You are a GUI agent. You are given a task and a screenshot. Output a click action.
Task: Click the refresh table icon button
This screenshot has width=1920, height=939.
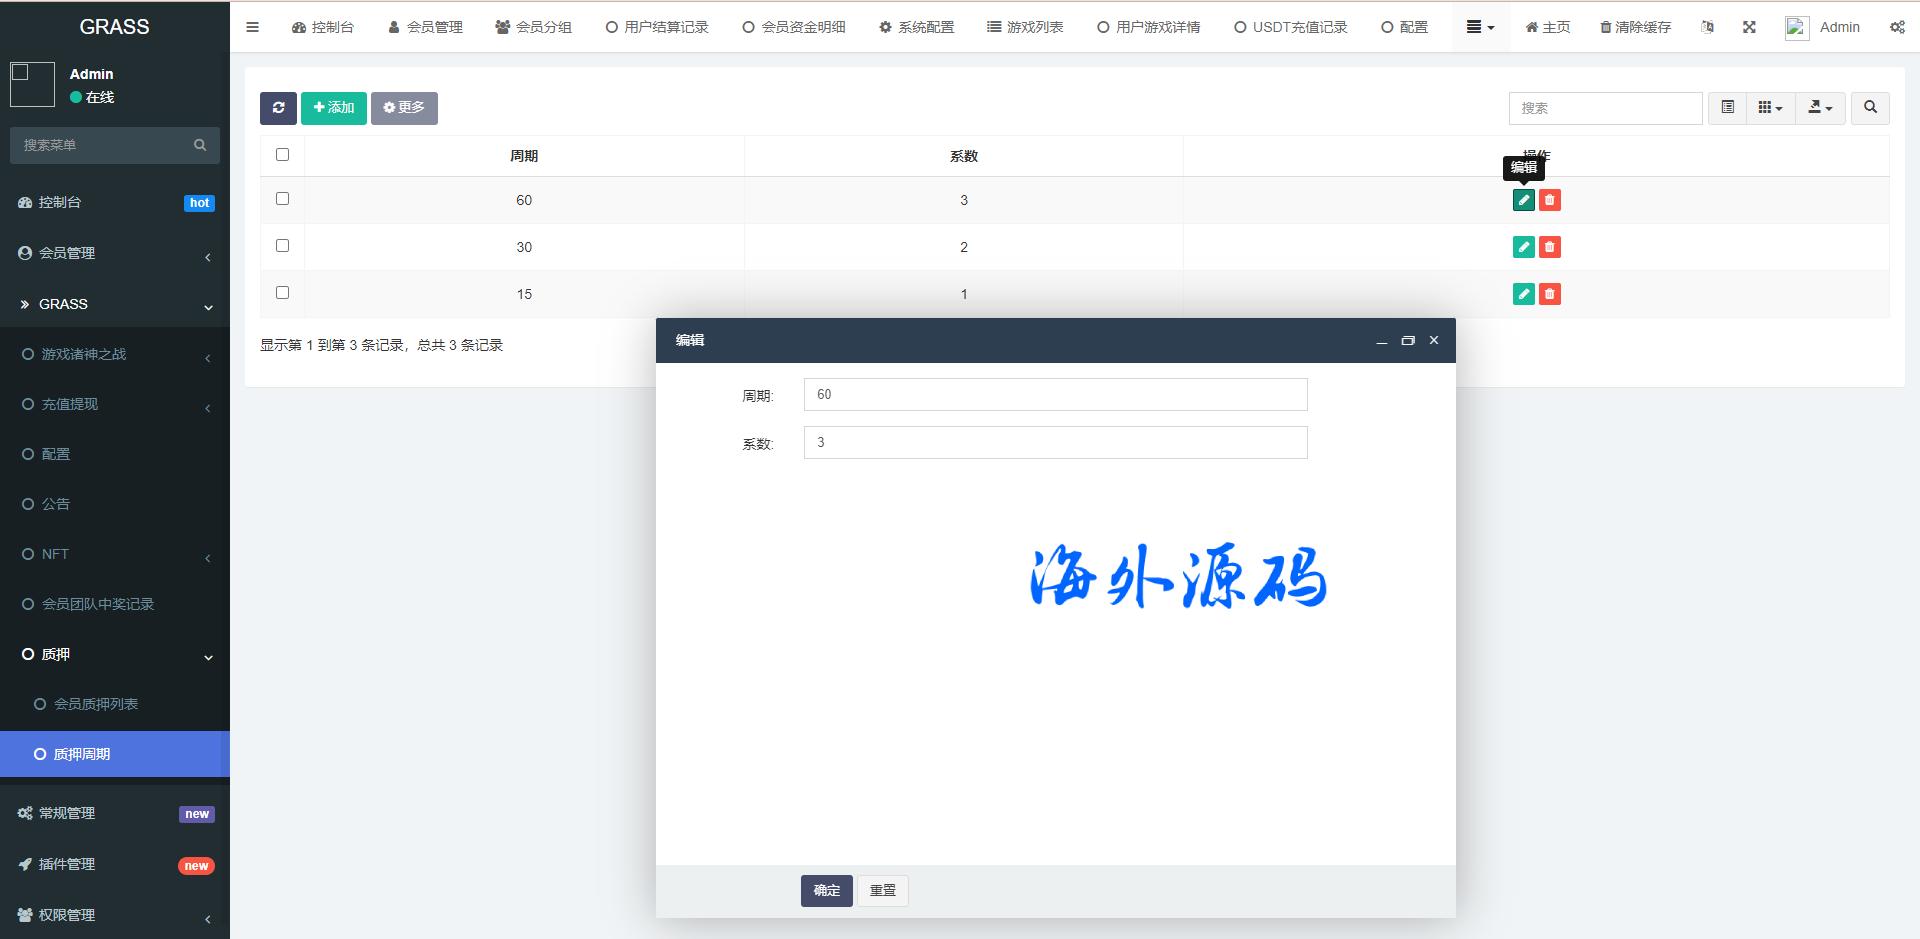[278, 108]
